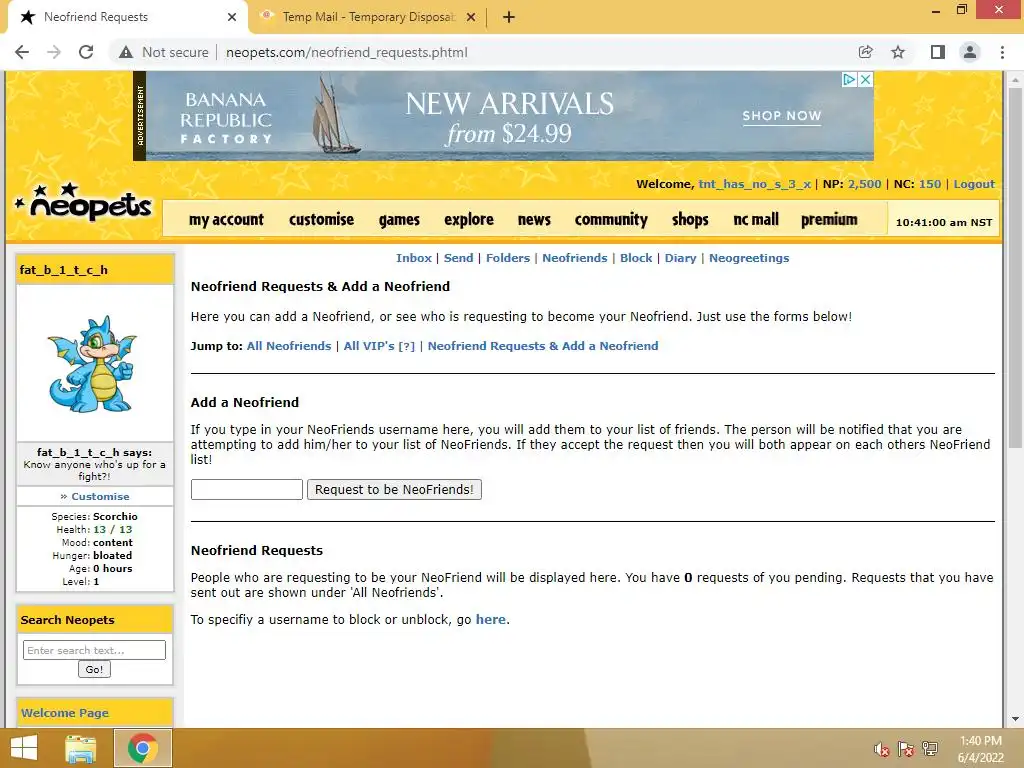Click the Go! search button
1024x768 pixels.
(94, 669)
